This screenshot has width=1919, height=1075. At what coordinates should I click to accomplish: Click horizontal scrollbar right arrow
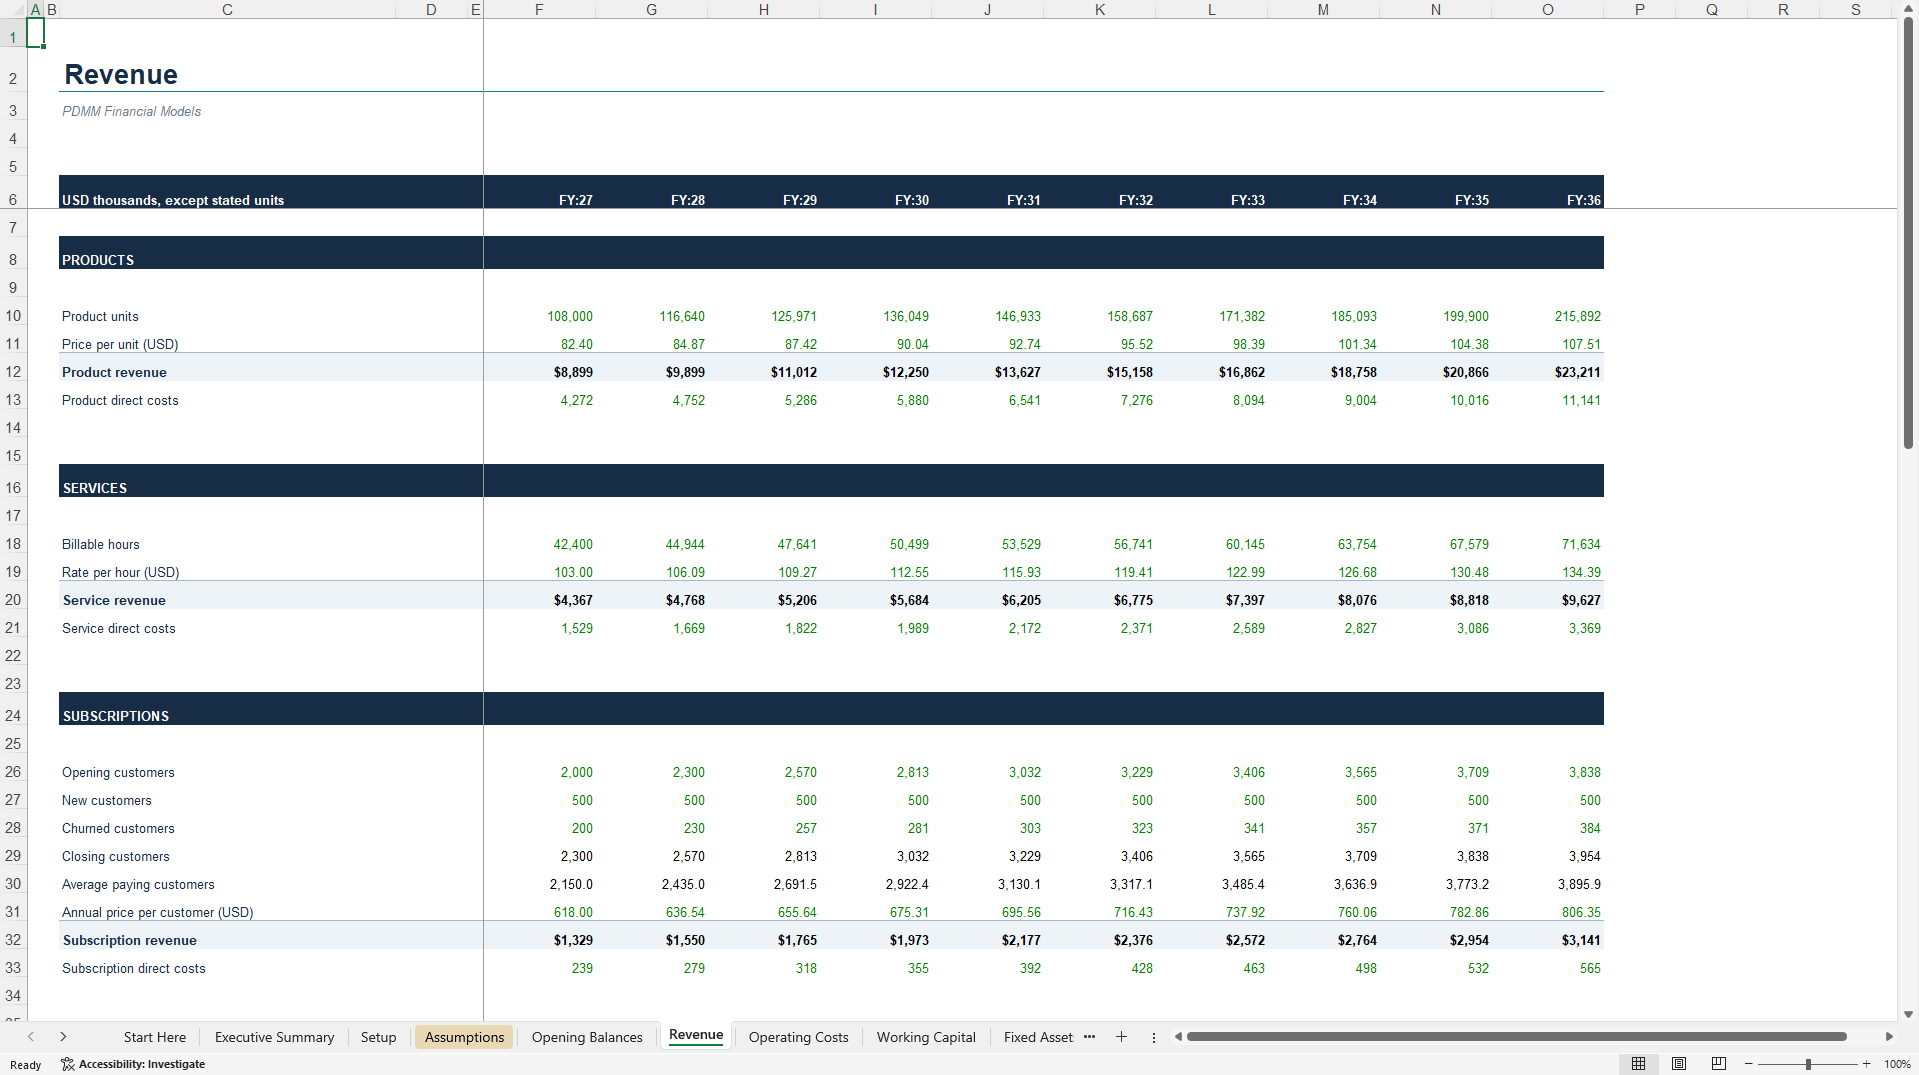coord(1888,1037)
